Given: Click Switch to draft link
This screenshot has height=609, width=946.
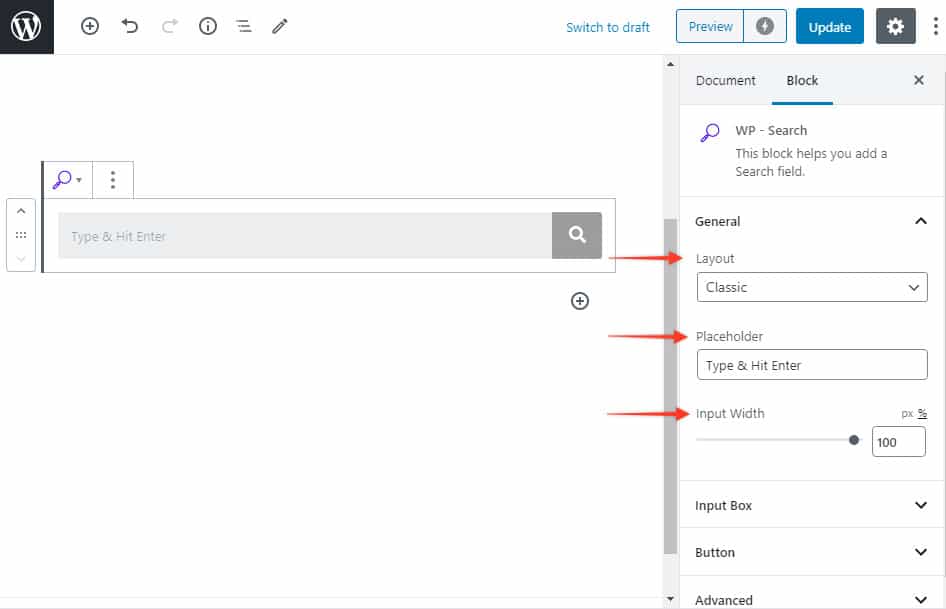Looking at the screenshot, I should pos(608,27).
